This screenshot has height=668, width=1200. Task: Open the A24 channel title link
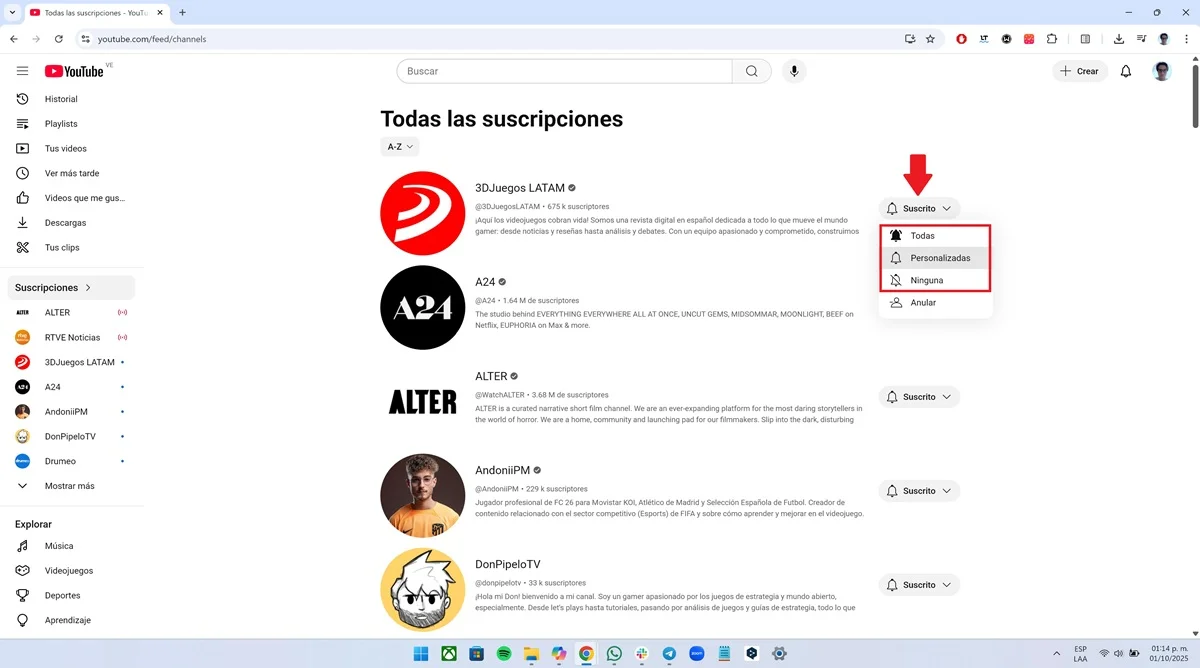pos(484,282)
